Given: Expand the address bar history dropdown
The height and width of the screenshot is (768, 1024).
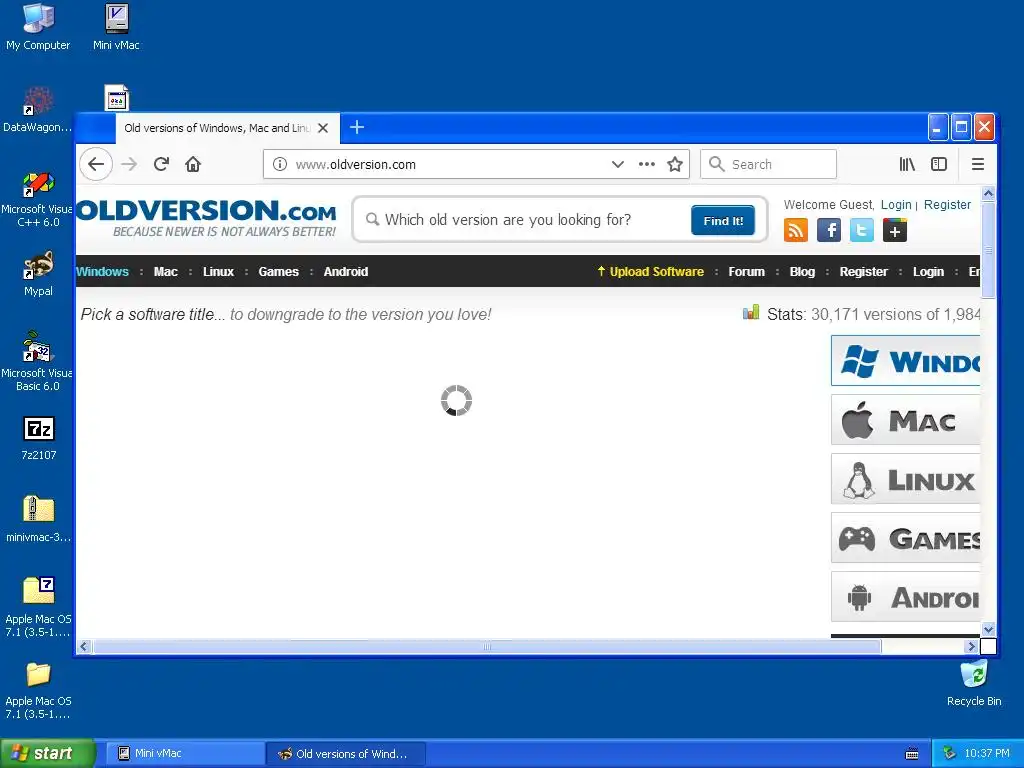Looking at the screenshot, I should coord(618,164).
